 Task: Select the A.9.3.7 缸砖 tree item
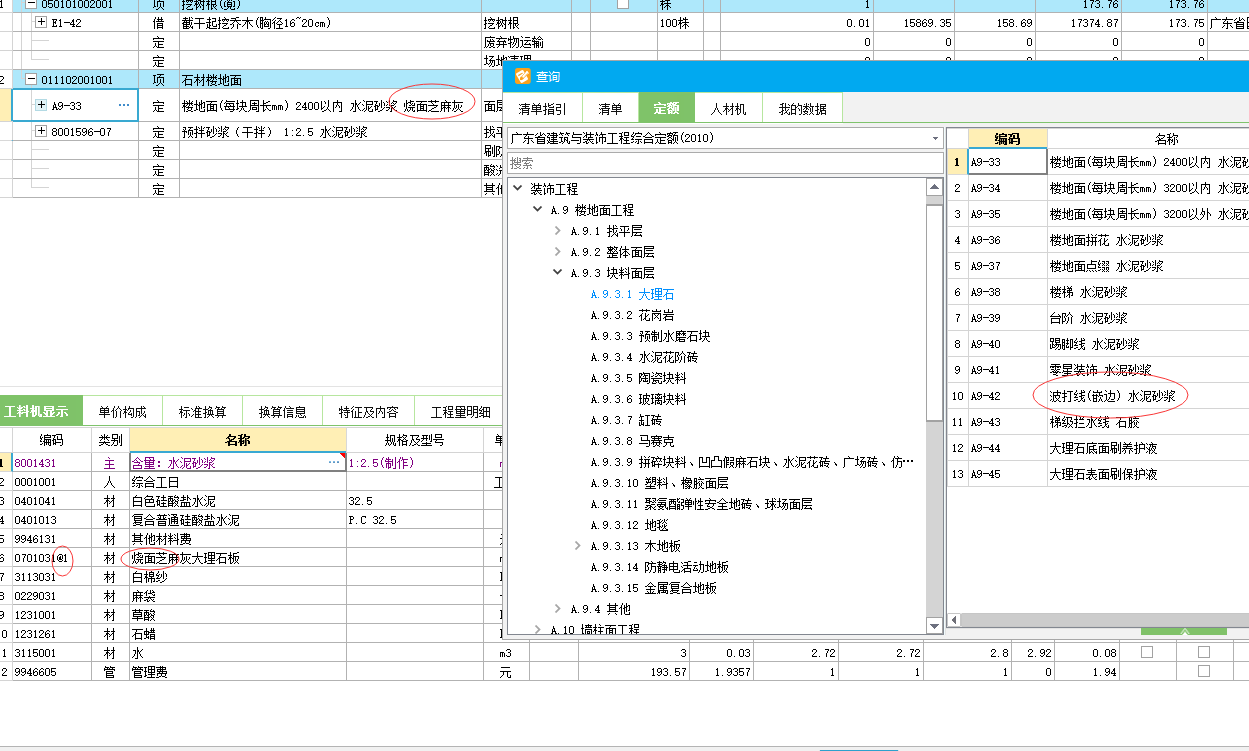[625, 420]
